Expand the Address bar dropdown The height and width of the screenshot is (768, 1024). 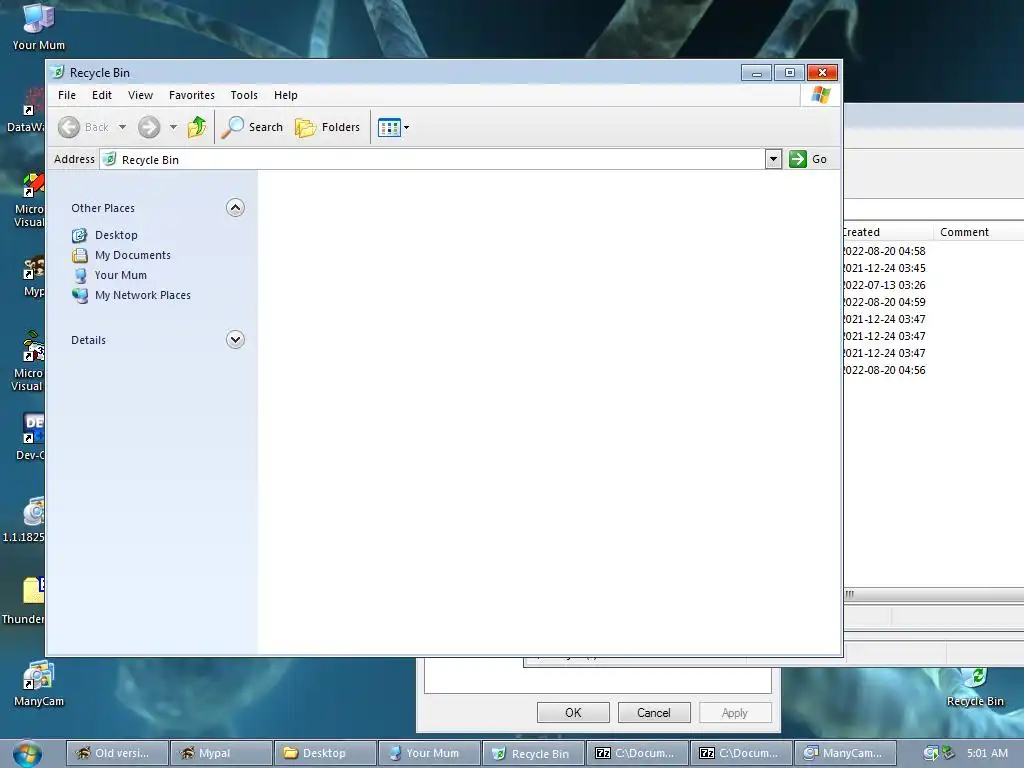773,159
